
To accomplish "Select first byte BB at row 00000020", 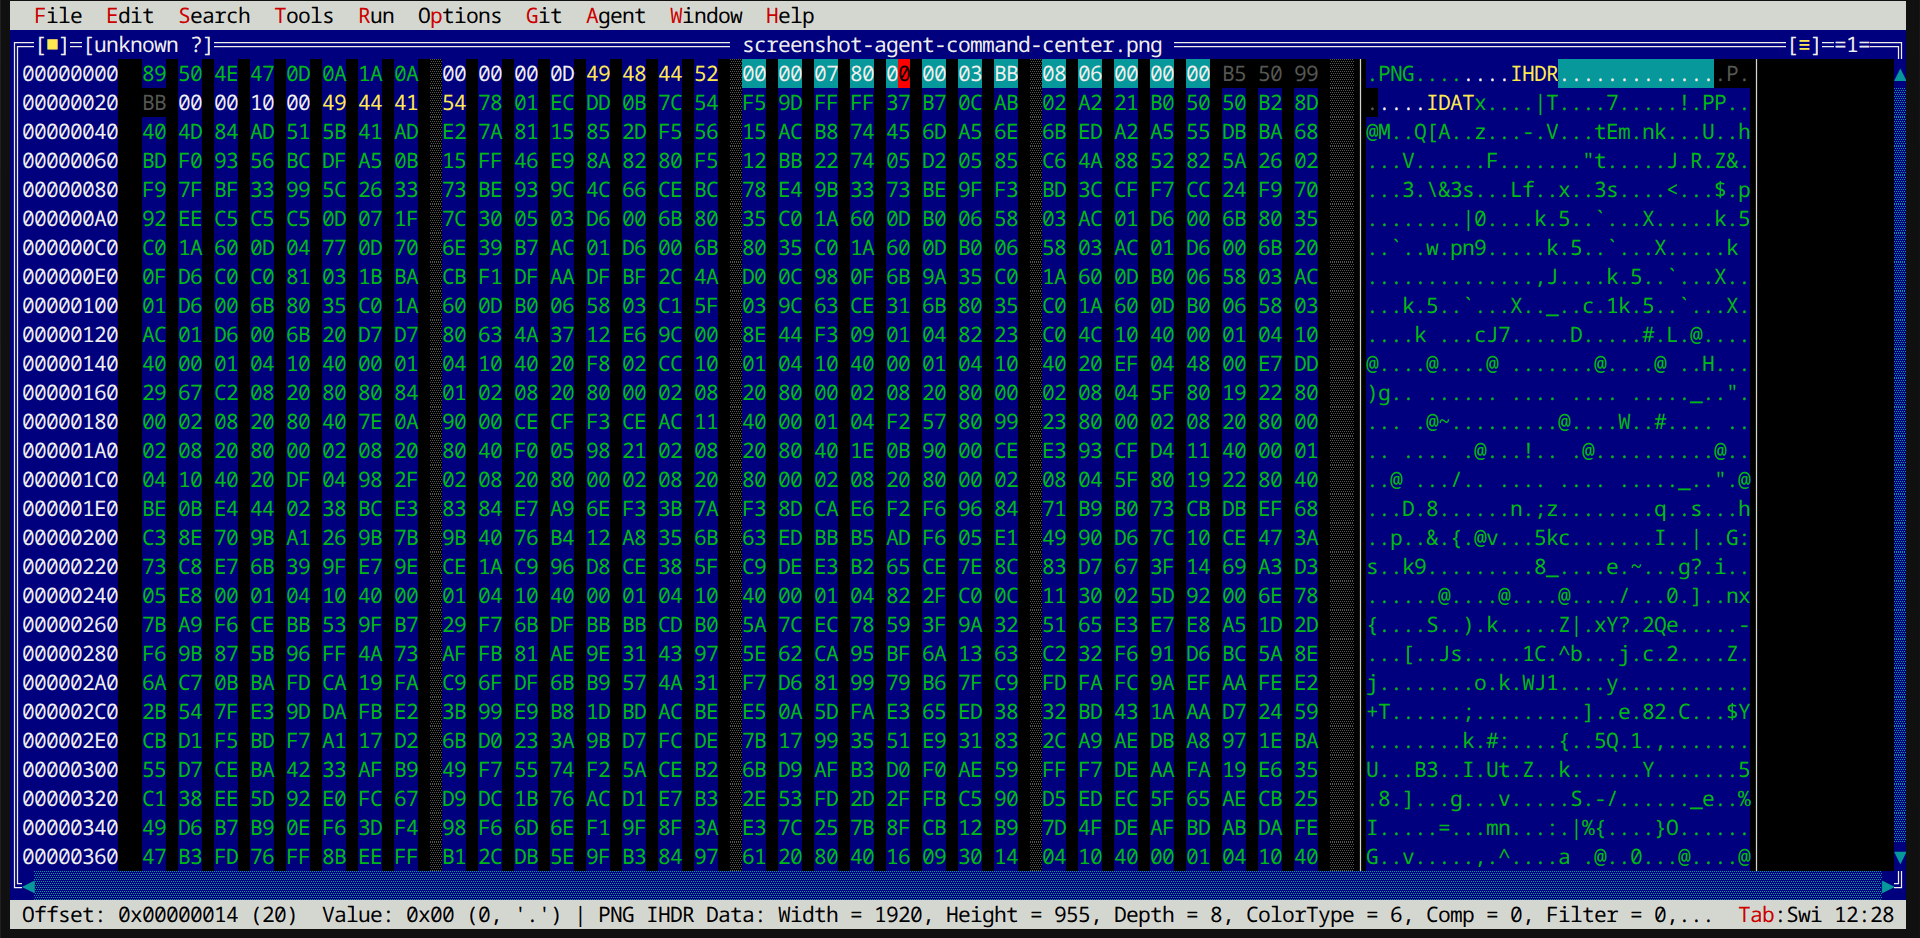I will click(154, 103).
